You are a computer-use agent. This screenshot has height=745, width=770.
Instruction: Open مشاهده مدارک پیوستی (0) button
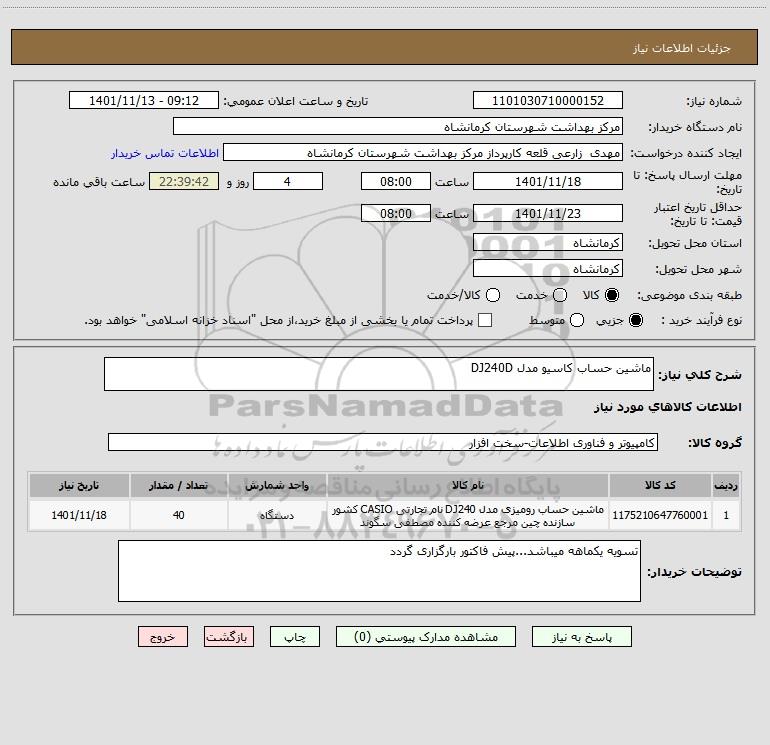point(426,637)
